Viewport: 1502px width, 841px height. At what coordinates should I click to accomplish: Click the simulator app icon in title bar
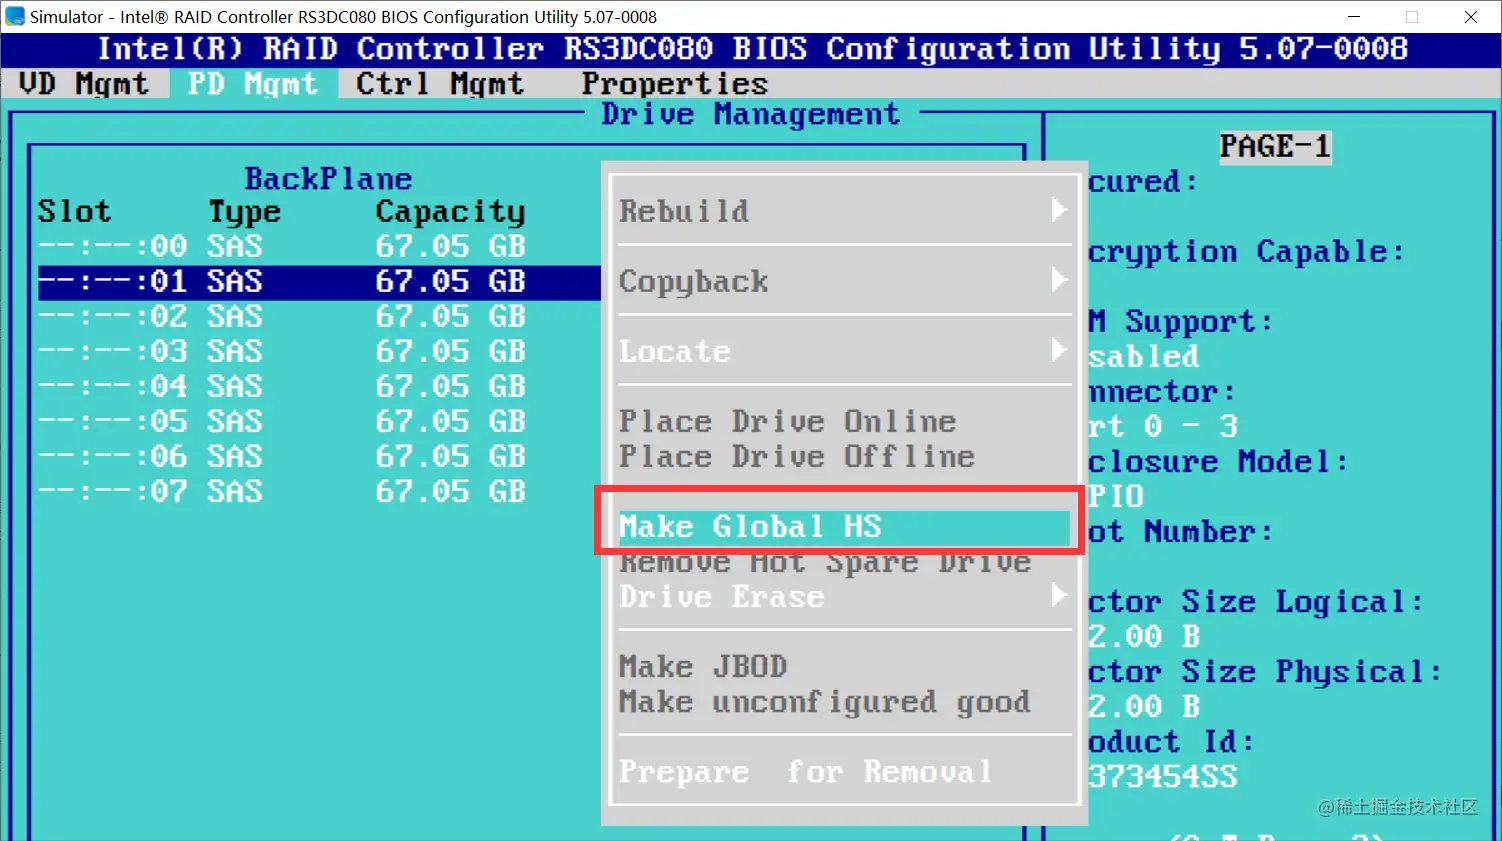15,16
